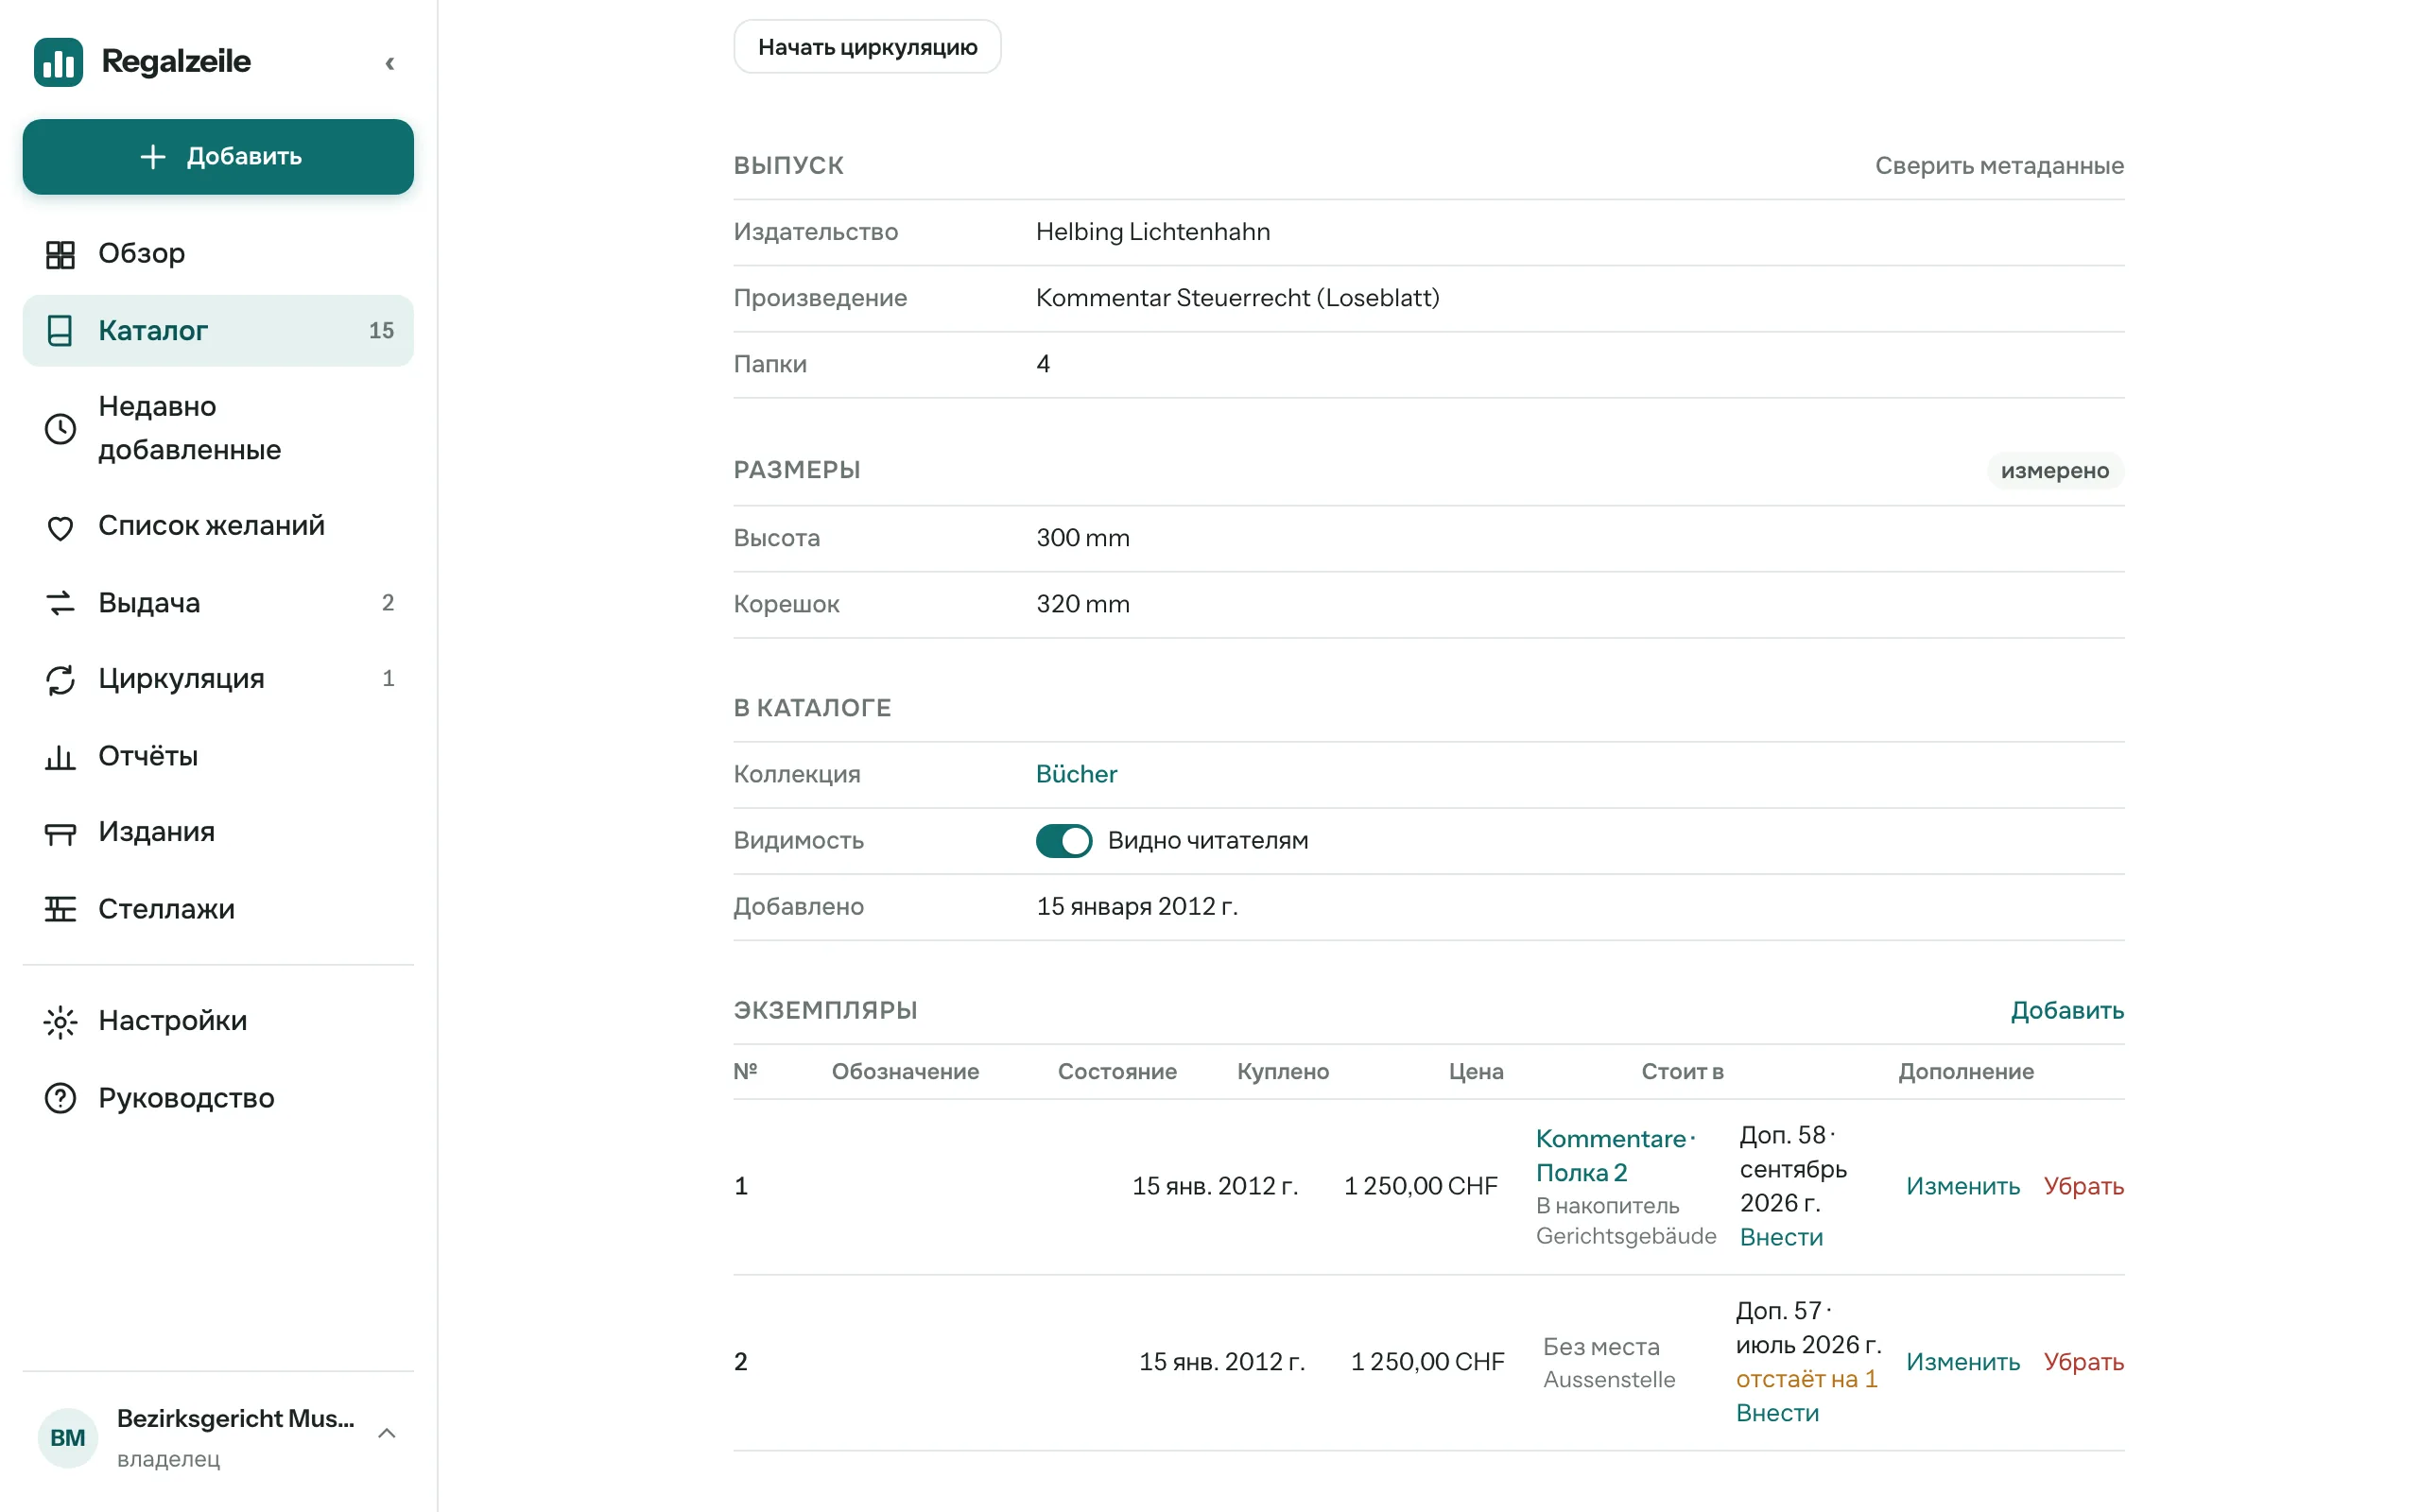
Task: Click Внести for supplement Доп. 57
Action: [1777, 1413]
